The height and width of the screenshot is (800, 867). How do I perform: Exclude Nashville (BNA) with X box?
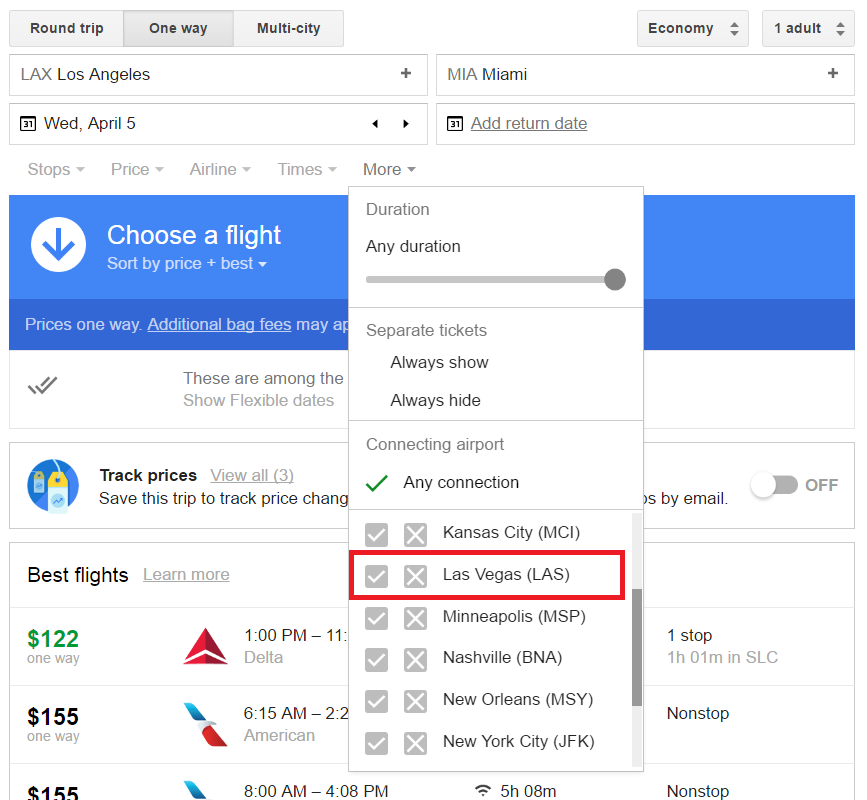pos(415,660)
